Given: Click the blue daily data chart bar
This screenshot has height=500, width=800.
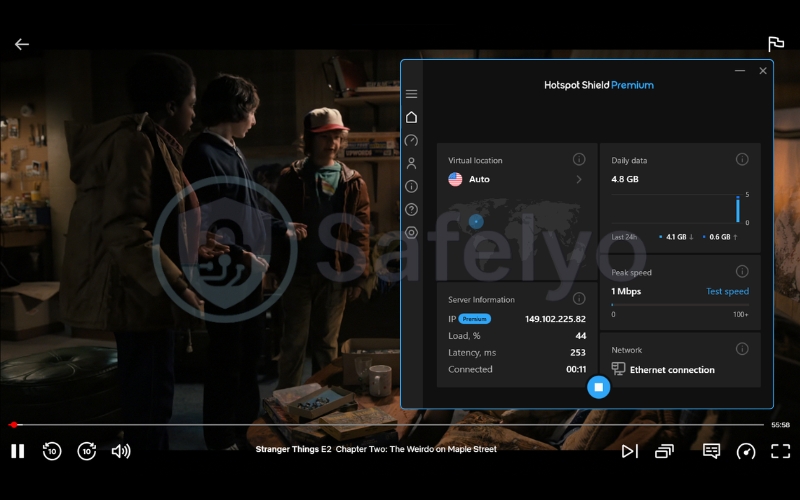Looking at the screenshot, I should (x=737, y=209).
